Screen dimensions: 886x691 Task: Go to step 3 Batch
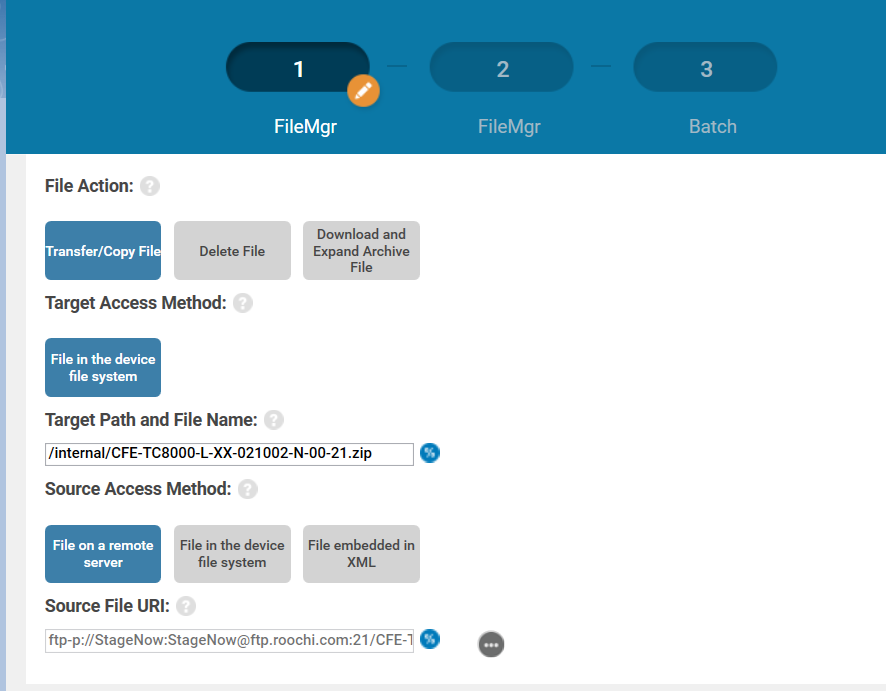(x=705, y=67)
